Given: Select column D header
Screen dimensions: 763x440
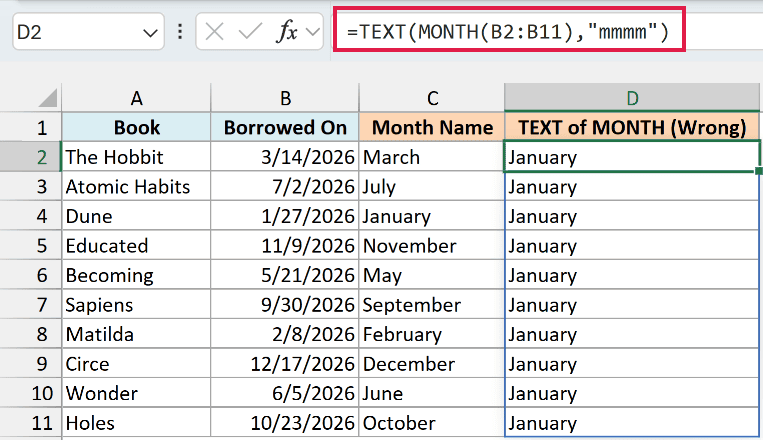Looking at the screenshot, I should (632, 98).
